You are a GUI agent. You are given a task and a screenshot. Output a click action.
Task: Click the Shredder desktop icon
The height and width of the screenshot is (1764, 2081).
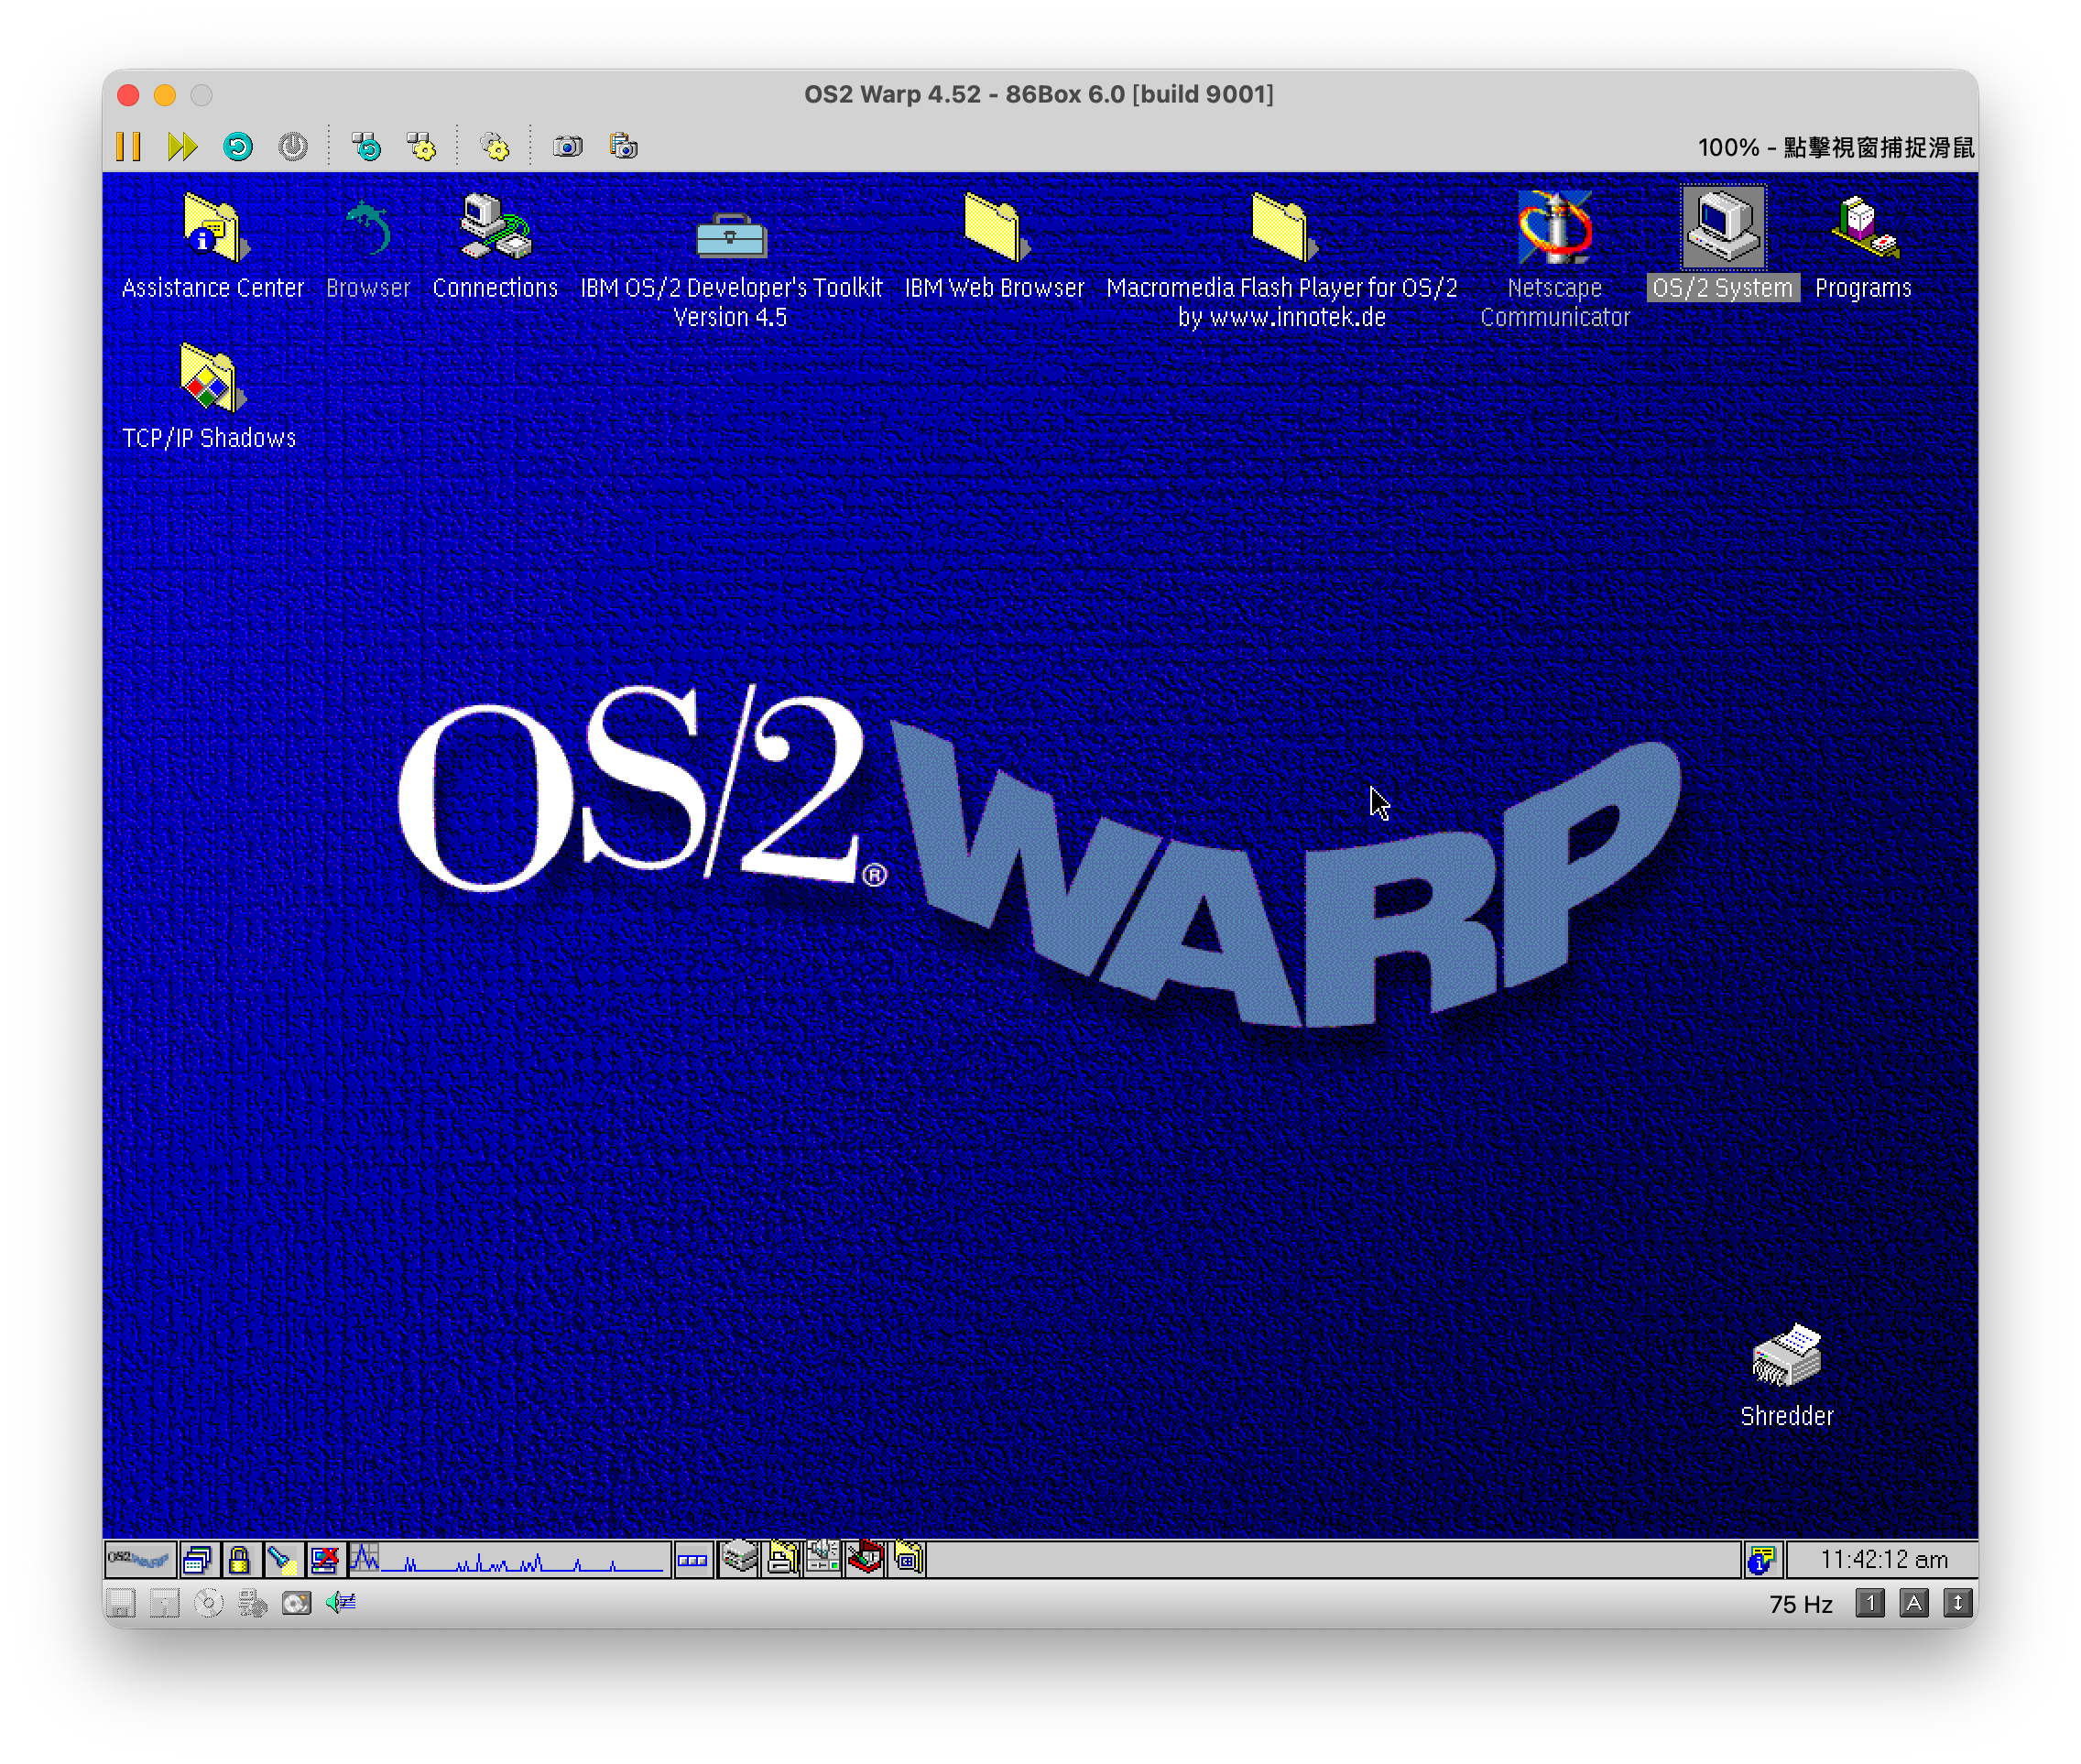pyautogui.click(x=1786, y=1356)
